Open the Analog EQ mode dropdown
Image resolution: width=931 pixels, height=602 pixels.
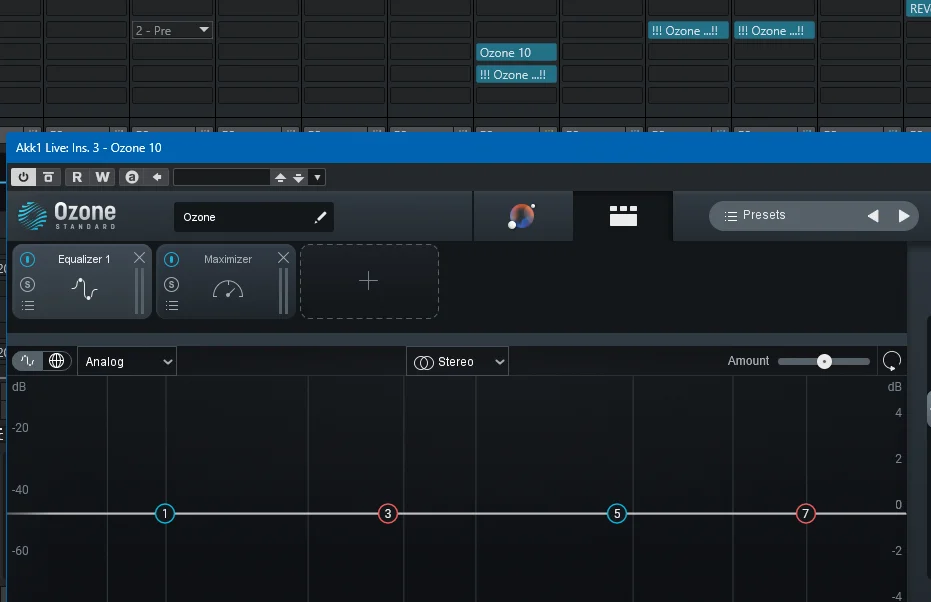(127, 362)
